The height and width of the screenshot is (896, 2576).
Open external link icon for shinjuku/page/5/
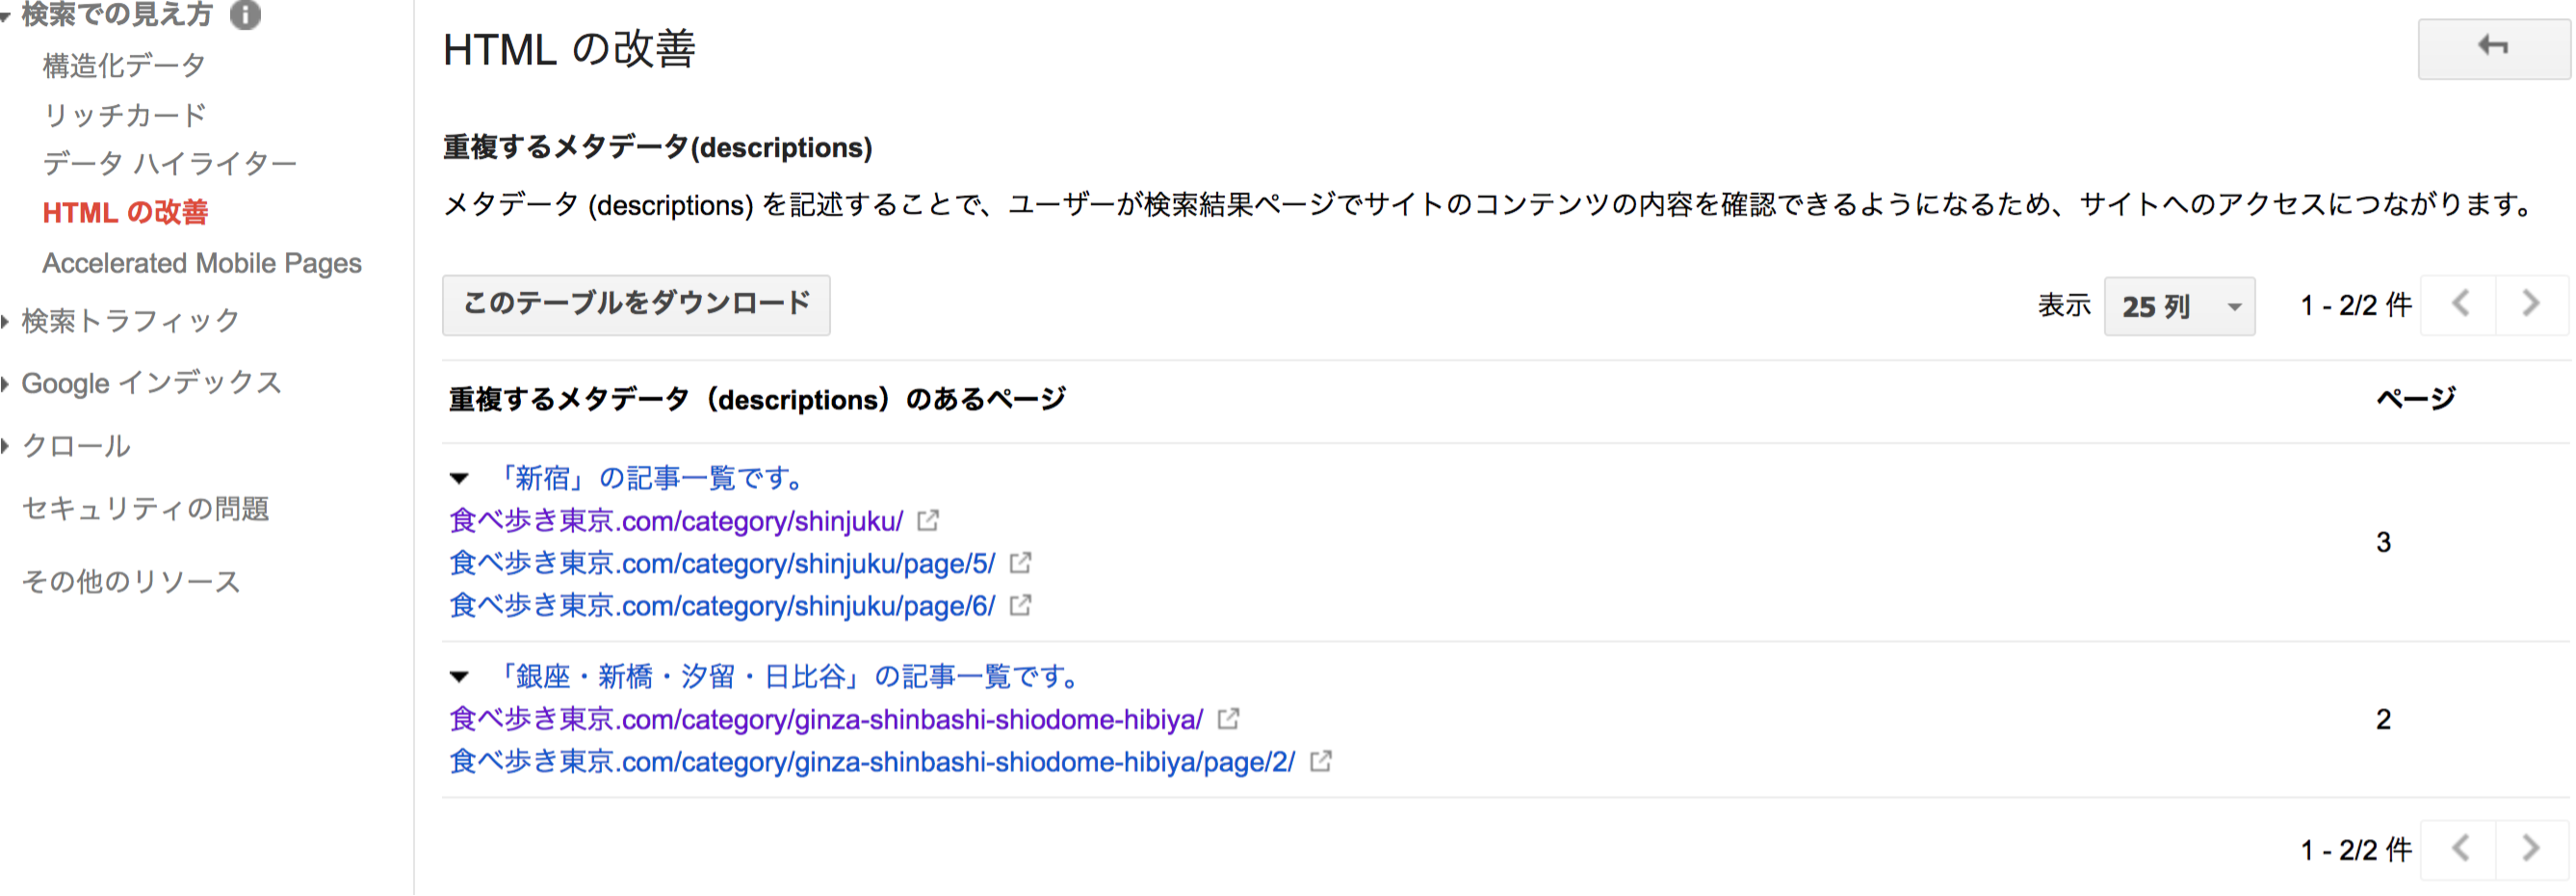pyautogui.click(x=1020, y=563)
